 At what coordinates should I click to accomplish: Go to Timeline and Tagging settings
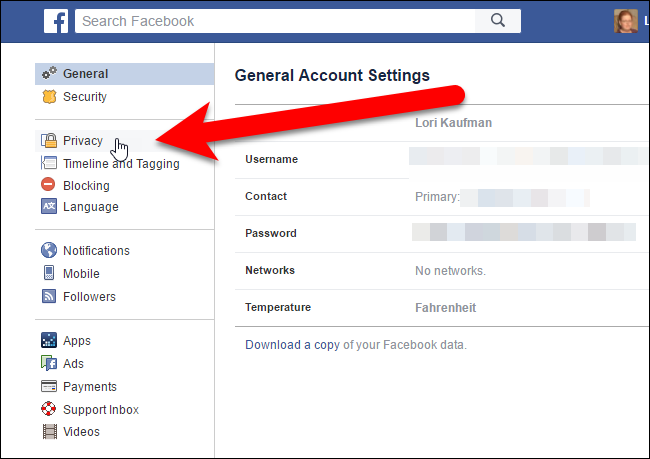[x=121, y=164]
